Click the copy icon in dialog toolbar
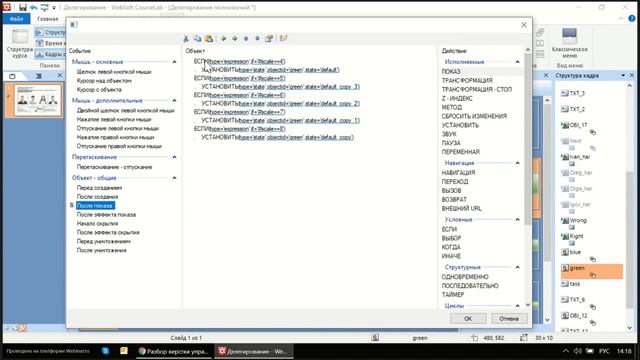The image size is (640, 360). [x=197, y=38]
